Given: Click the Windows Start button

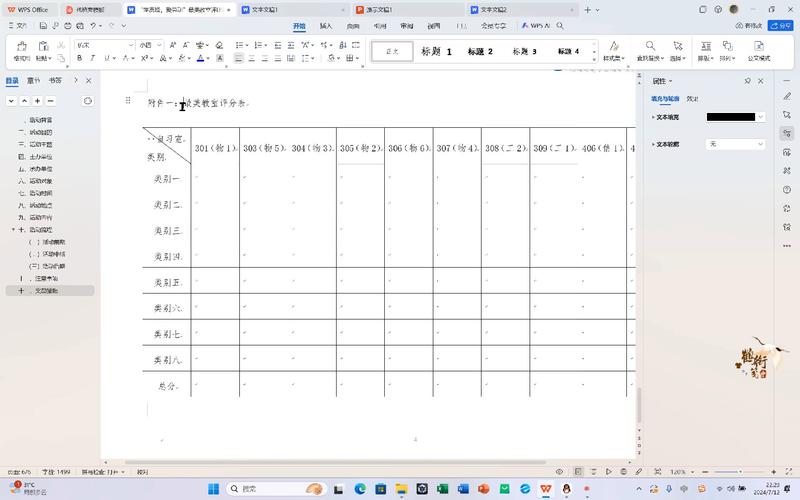Looking at the screenshot, I should point(213,489).
